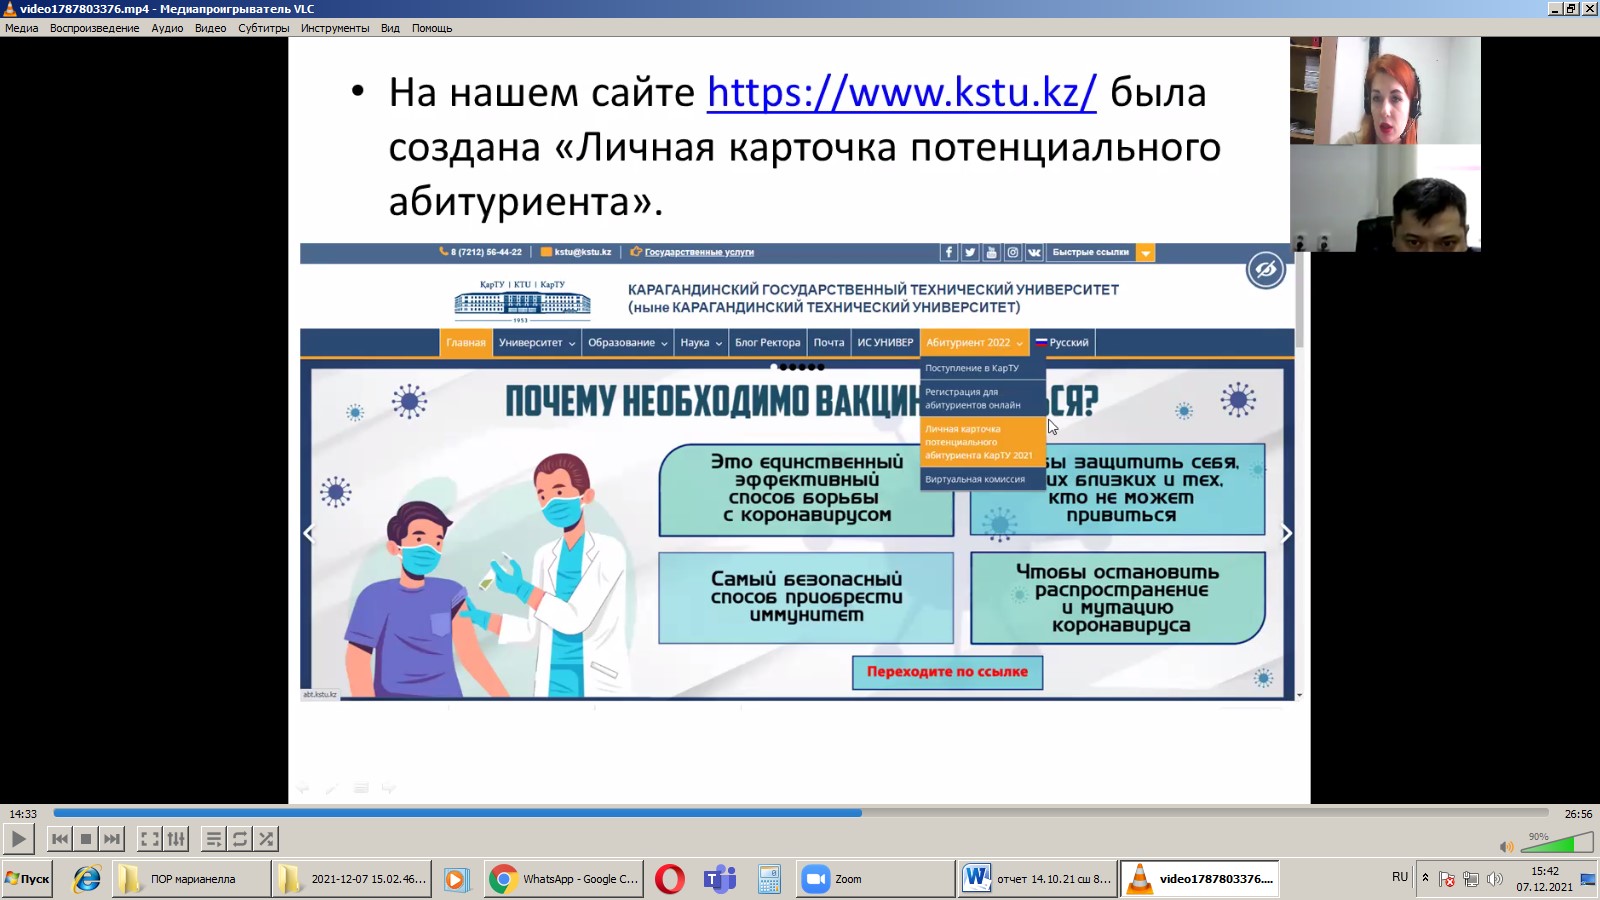Open the Word отчет 14.10.21 taskbar item

tap(1037, 879)
